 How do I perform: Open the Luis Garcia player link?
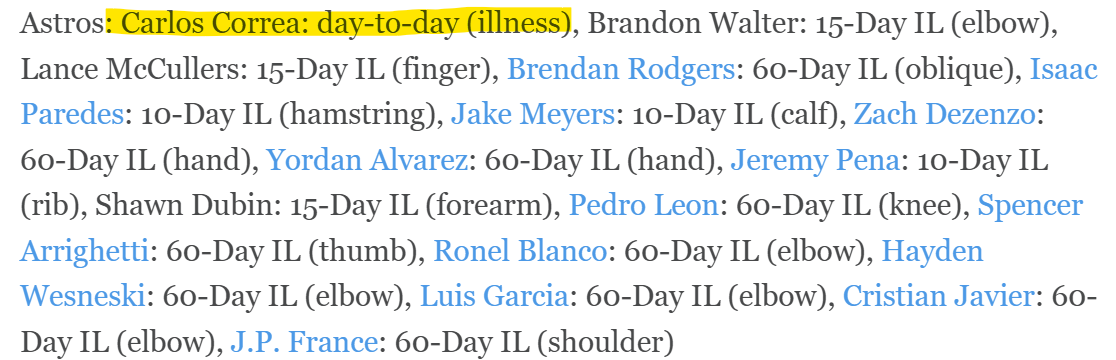tap(494, 297)
